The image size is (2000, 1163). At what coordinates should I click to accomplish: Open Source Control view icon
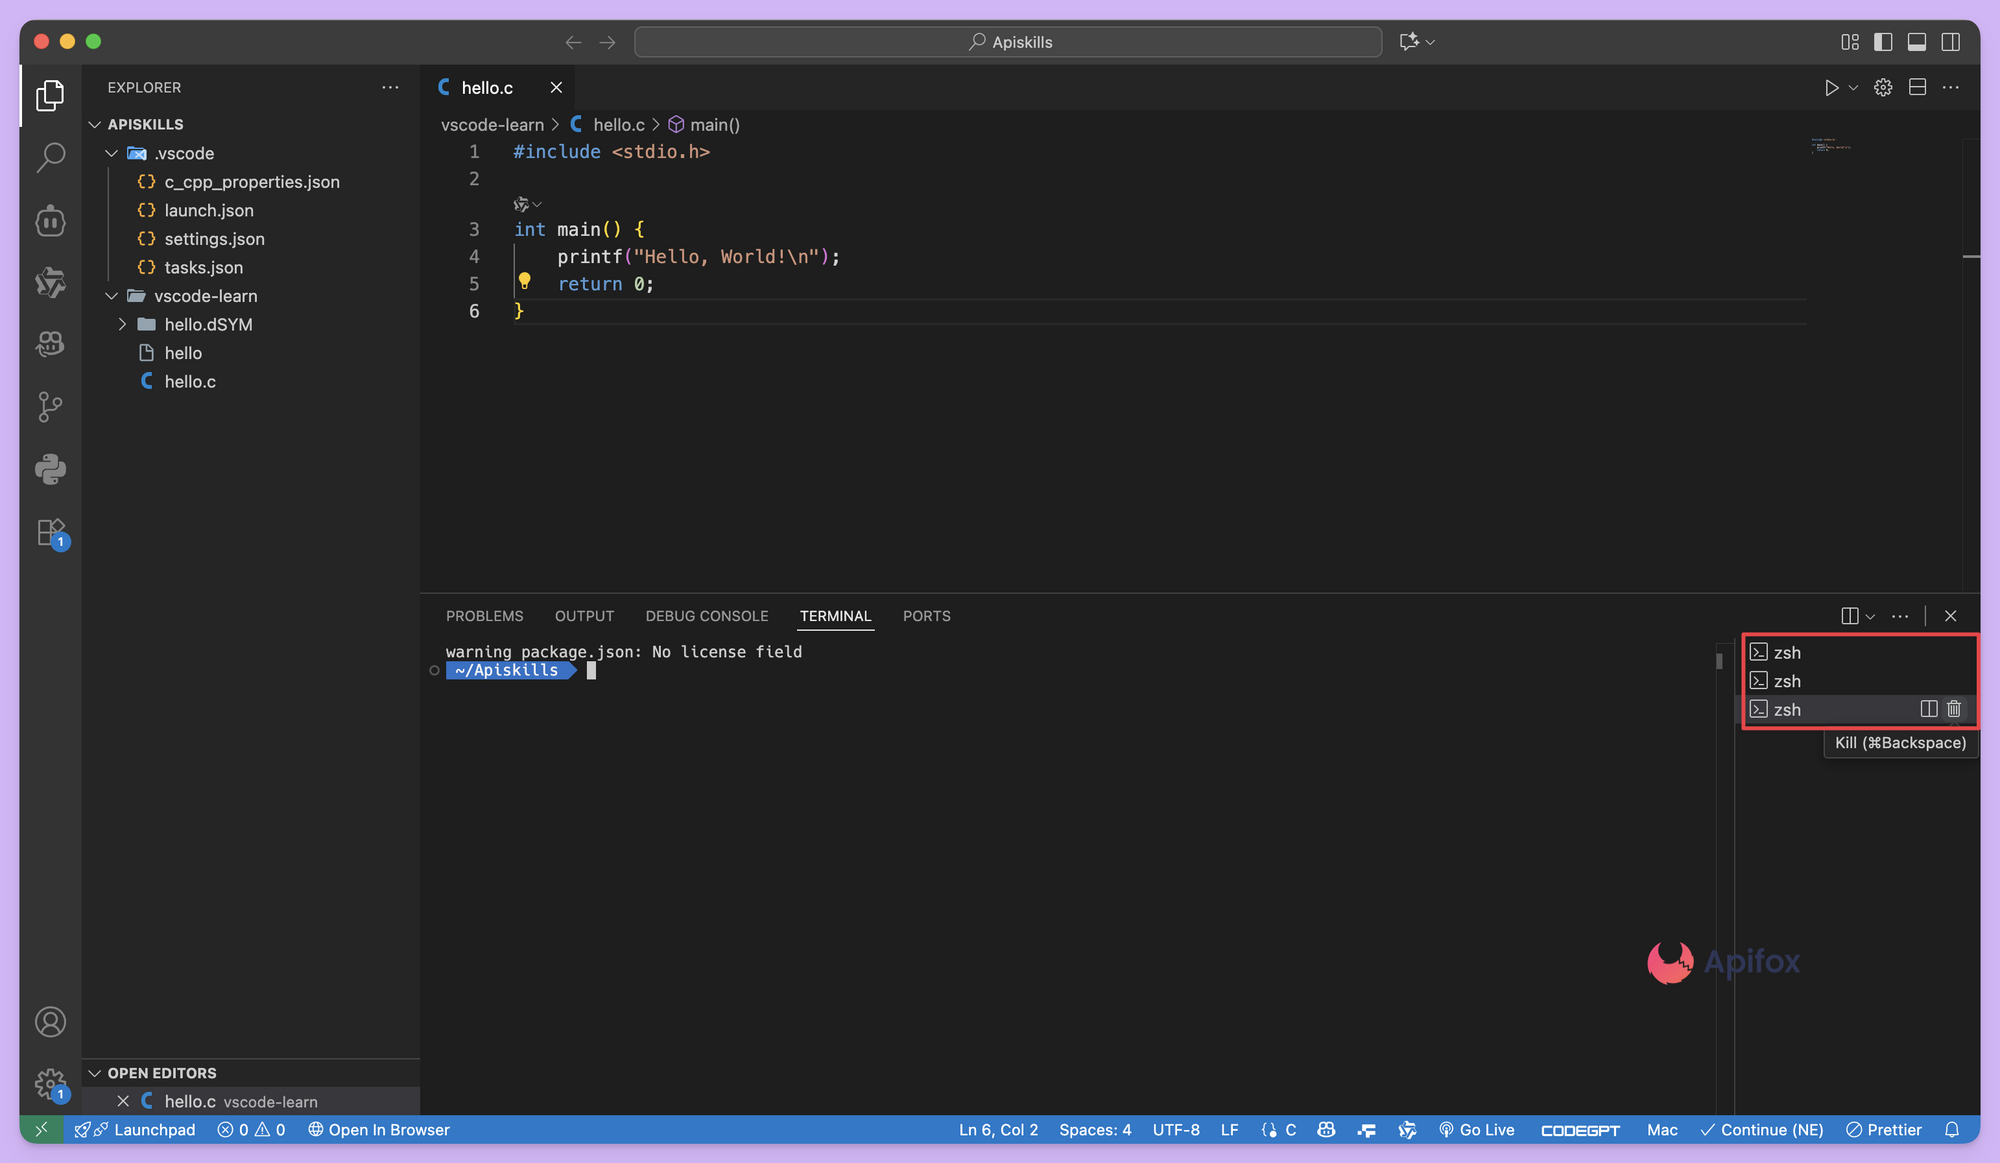[50, 406]
